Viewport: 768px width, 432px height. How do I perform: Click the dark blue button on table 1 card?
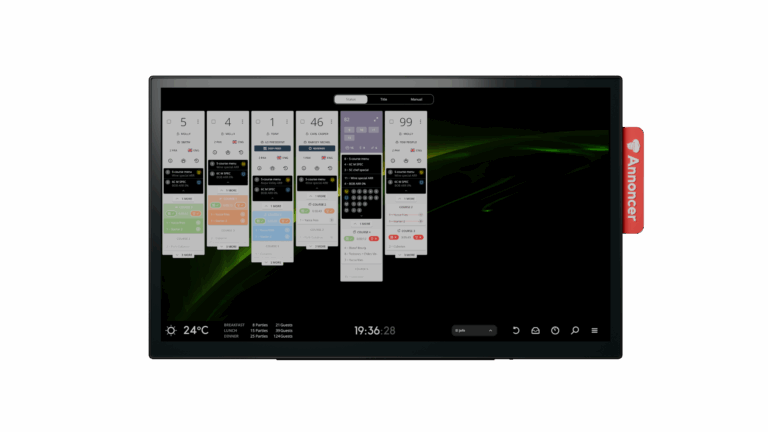pyautogui.click(x=272, y=148)
